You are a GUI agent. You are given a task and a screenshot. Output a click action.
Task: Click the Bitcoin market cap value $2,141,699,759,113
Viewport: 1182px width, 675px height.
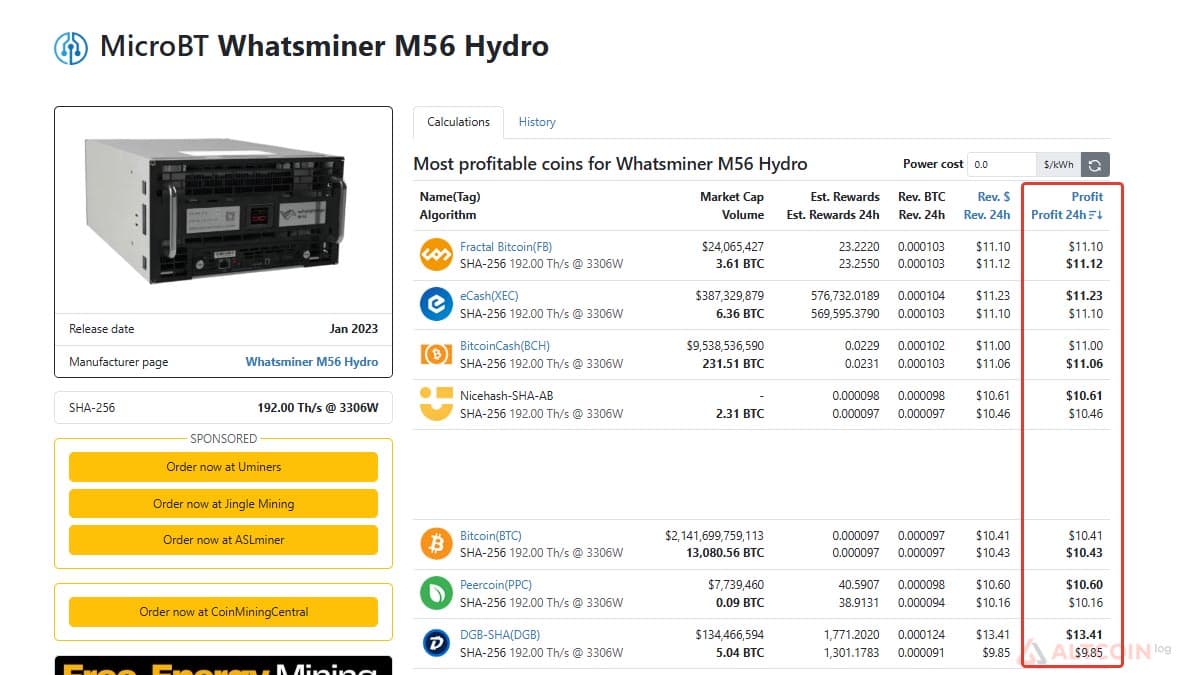[714, 535]
